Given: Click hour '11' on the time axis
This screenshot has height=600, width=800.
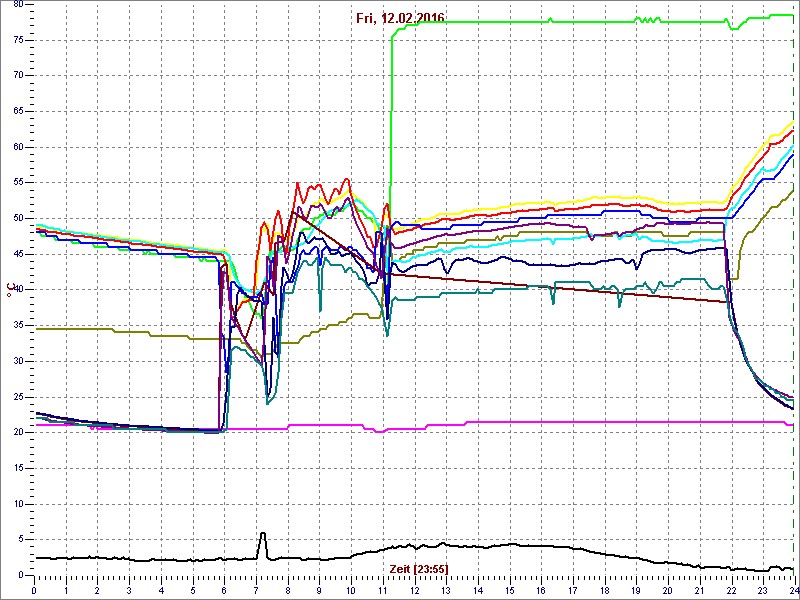Looking at the screenshot, I should tap(383, 590).
